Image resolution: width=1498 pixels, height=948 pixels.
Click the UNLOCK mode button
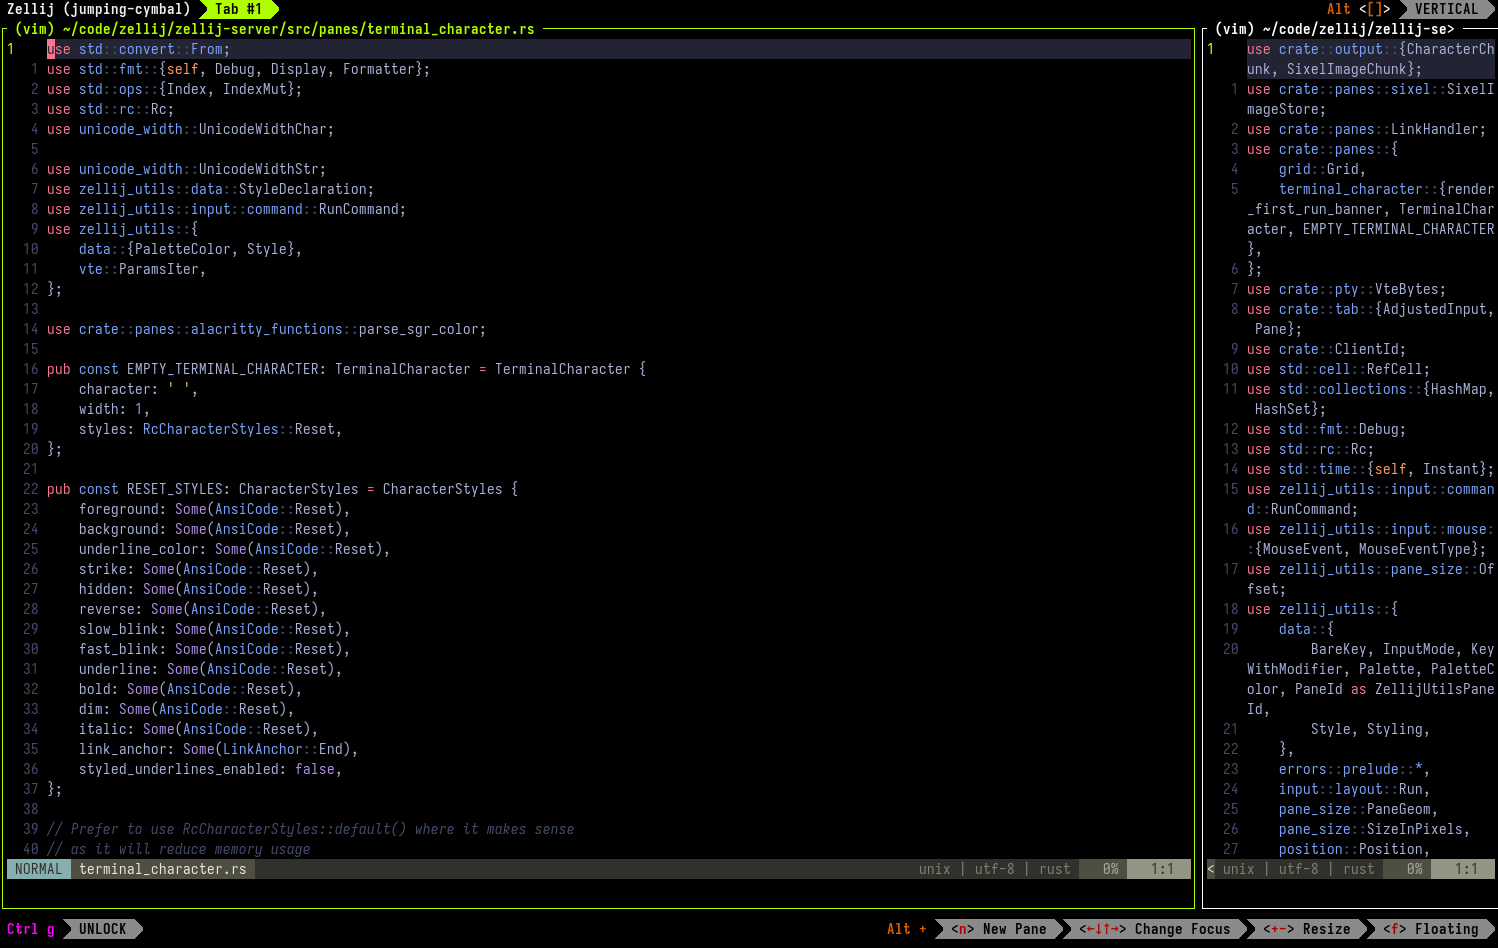[103, 929]
